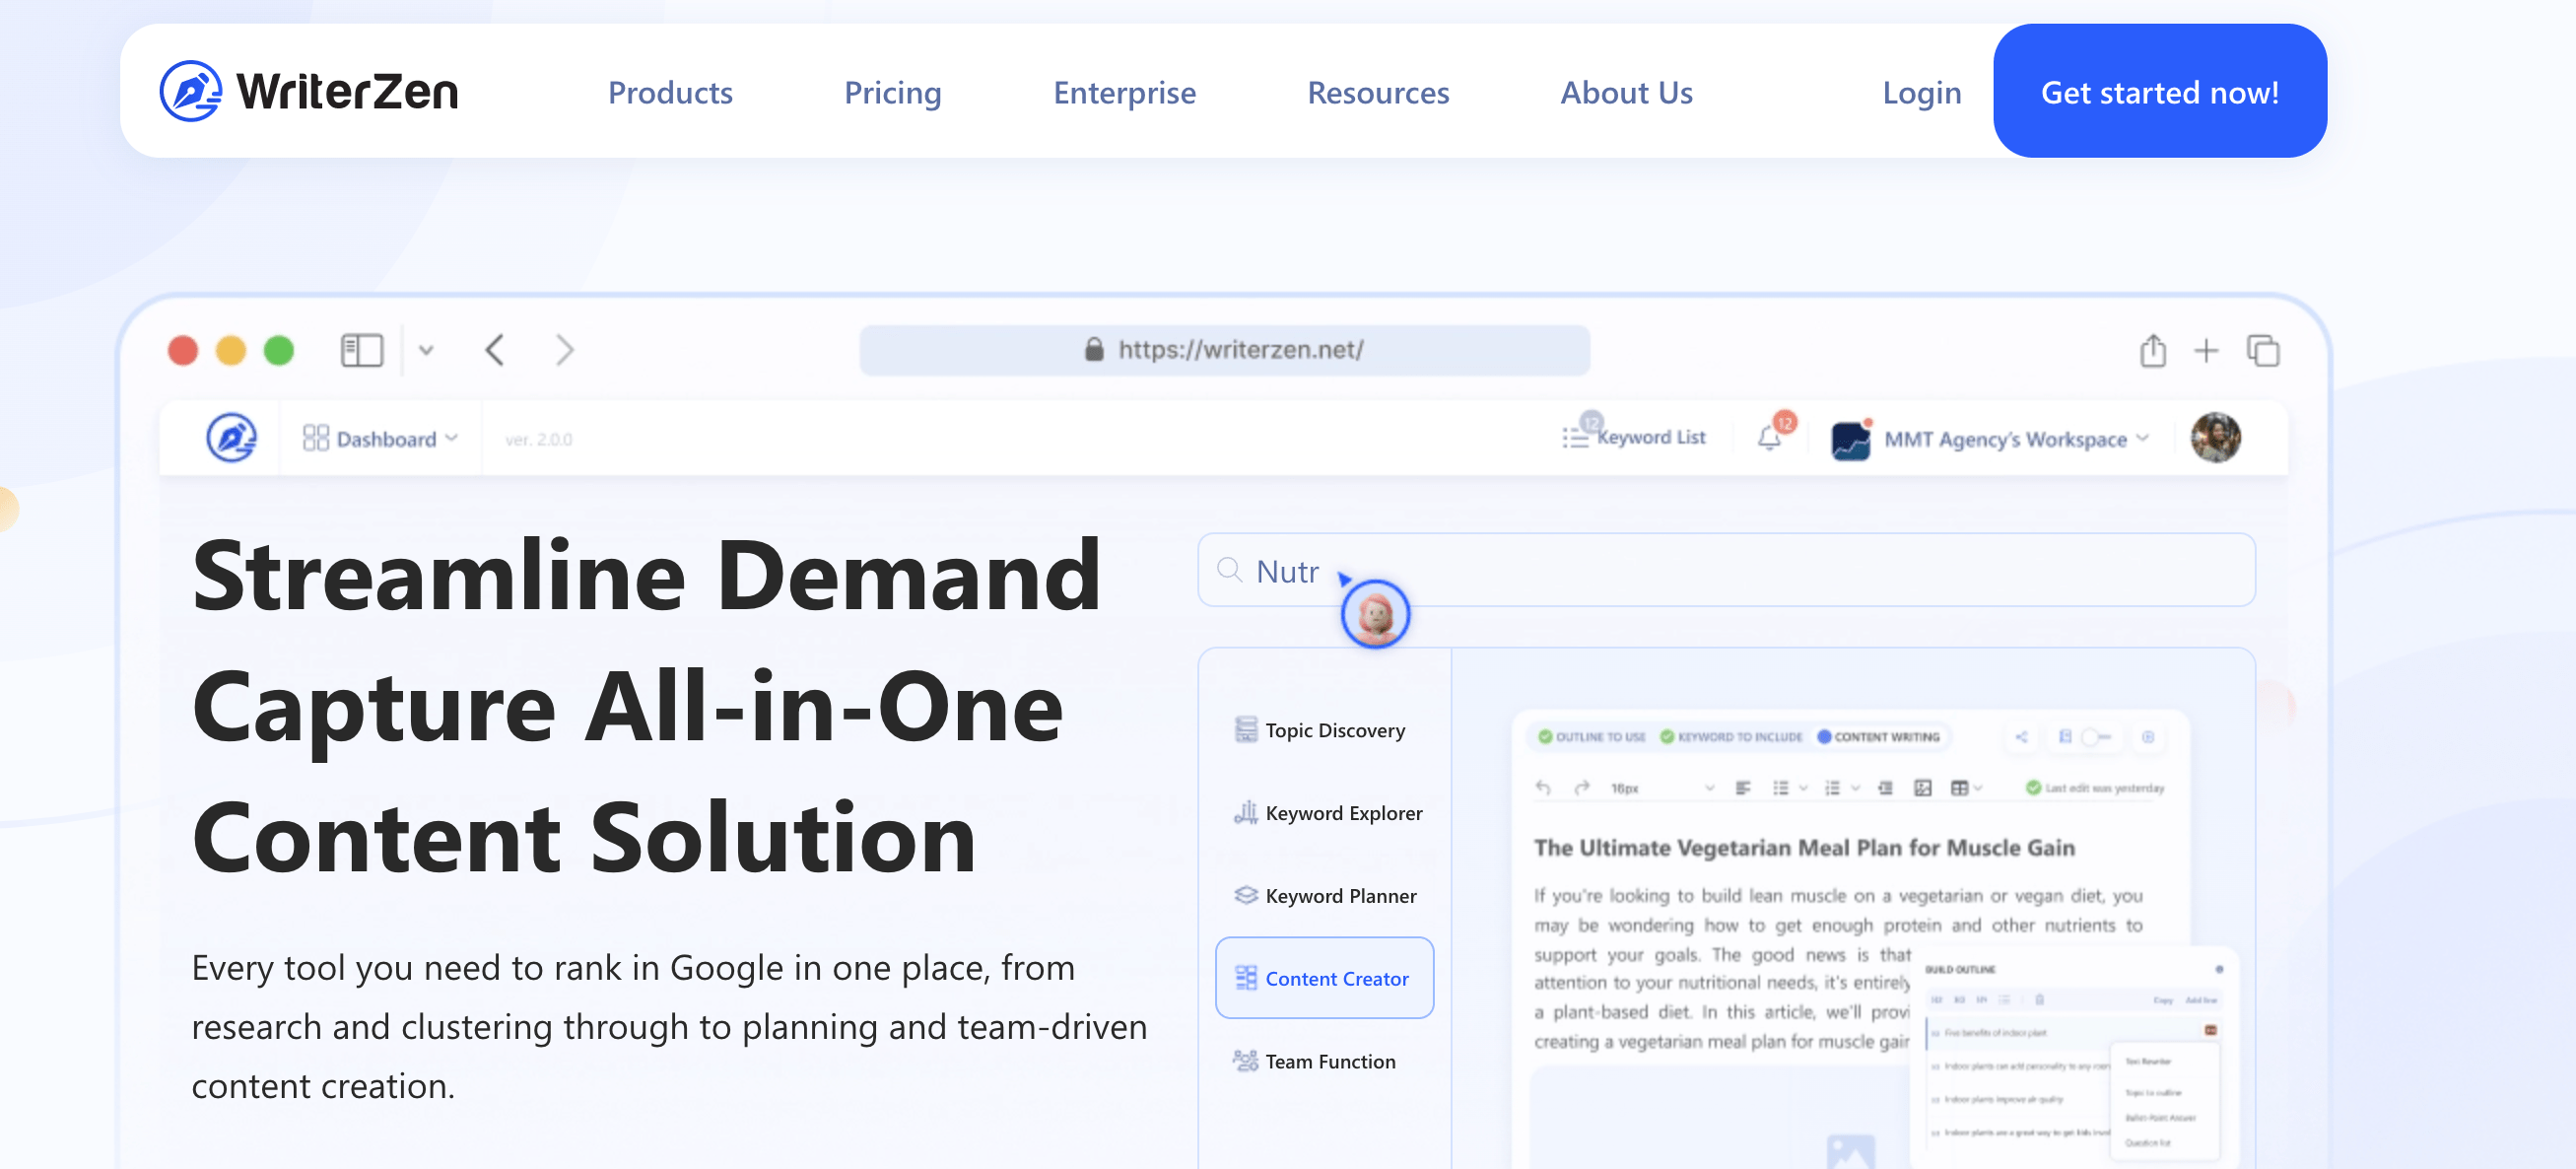This screenshot has height=1169, width=2576.
Task: Click the Login link
Action: pos(1922,92)
